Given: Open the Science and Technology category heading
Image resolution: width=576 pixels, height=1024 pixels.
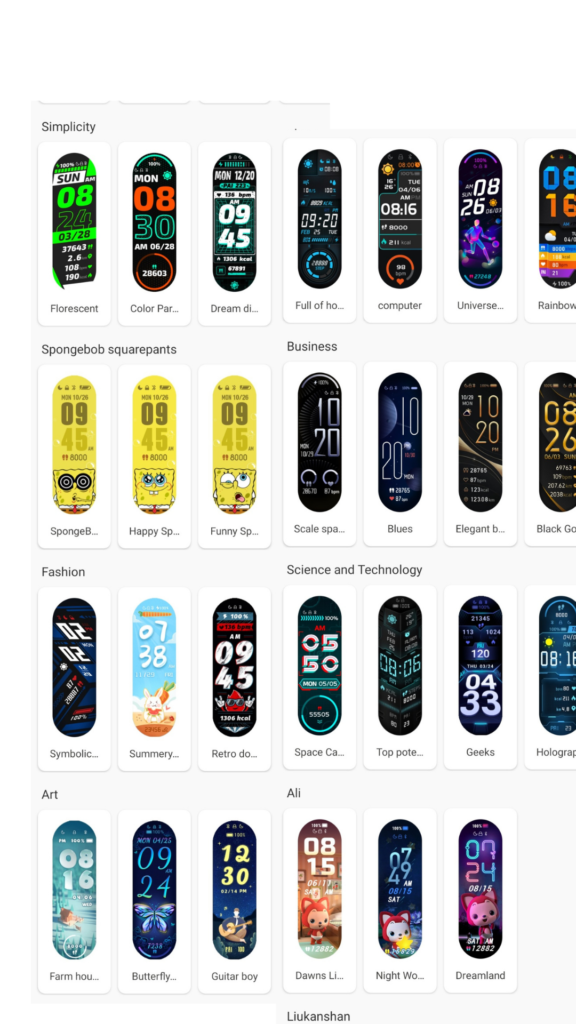Looking at the screenshot, I should (x=355, y=569).
